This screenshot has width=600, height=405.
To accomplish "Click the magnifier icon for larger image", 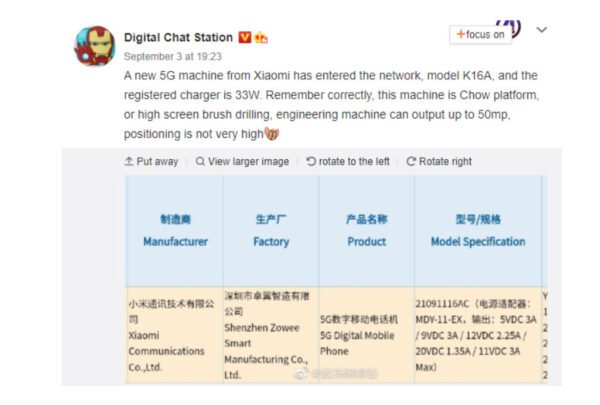I will tap(200, 161).
